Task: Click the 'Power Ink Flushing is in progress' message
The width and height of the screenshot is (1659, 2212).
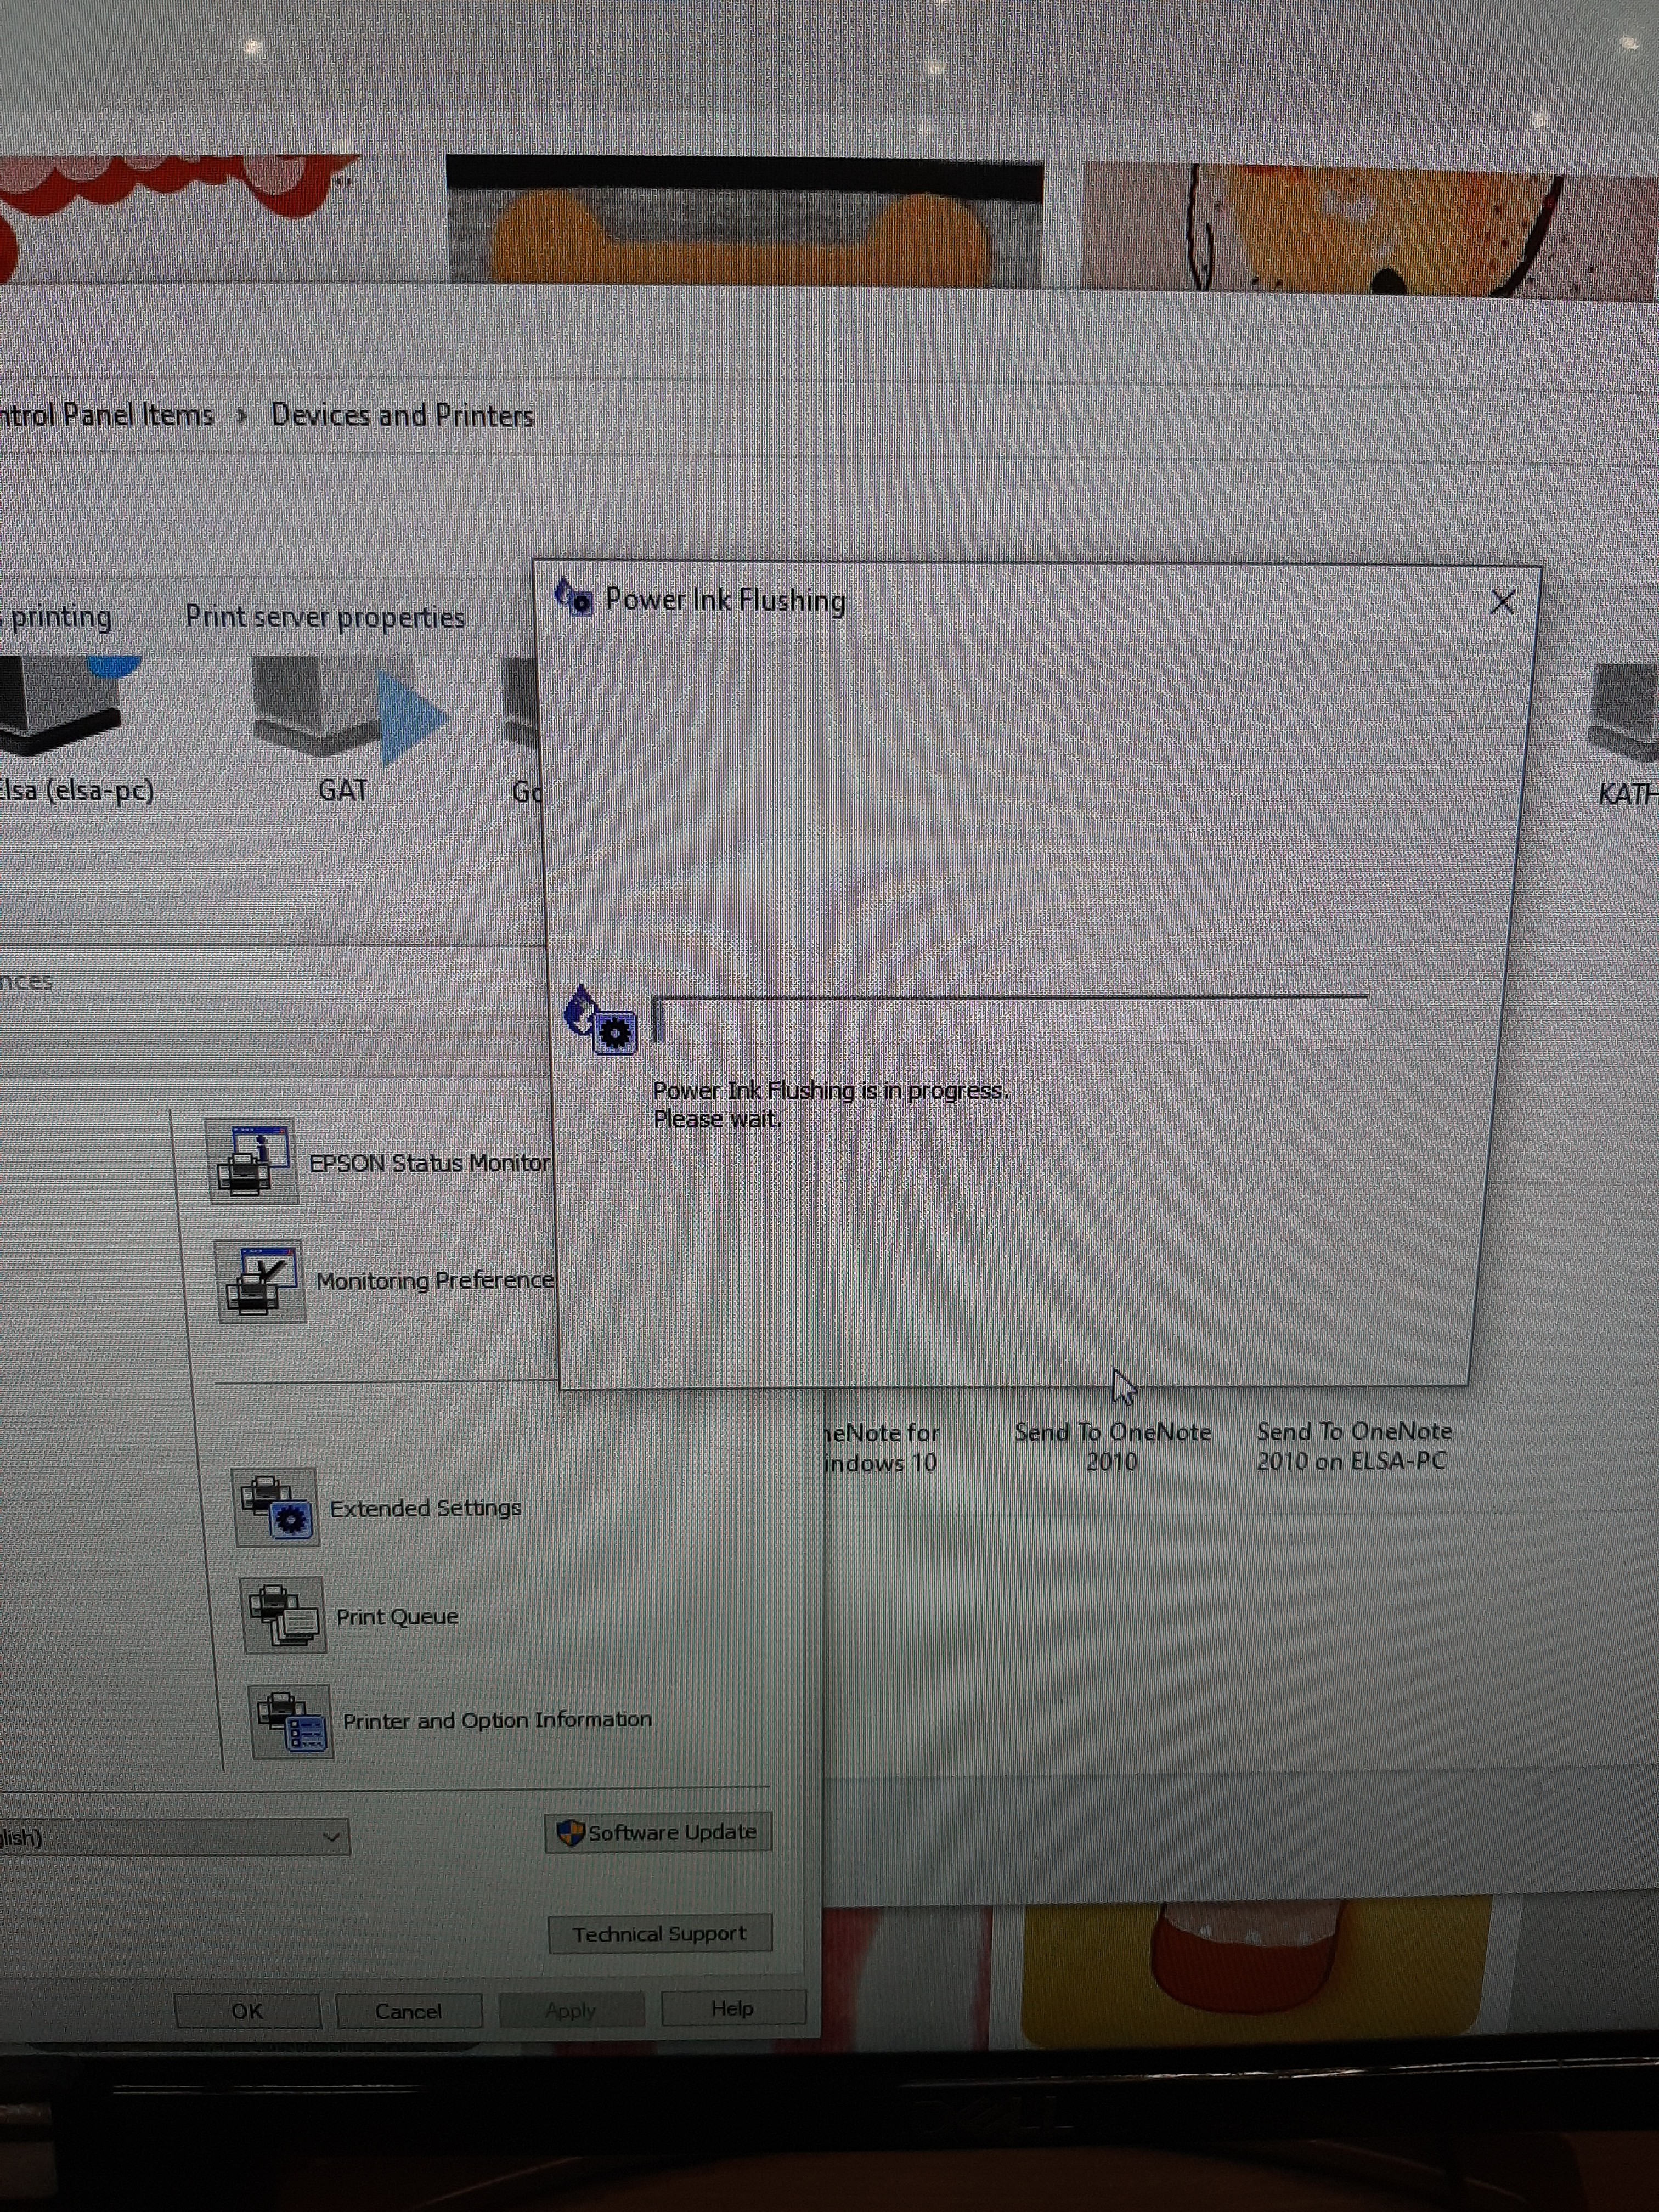Action: pyautogui.click(x=831, y=1090)
